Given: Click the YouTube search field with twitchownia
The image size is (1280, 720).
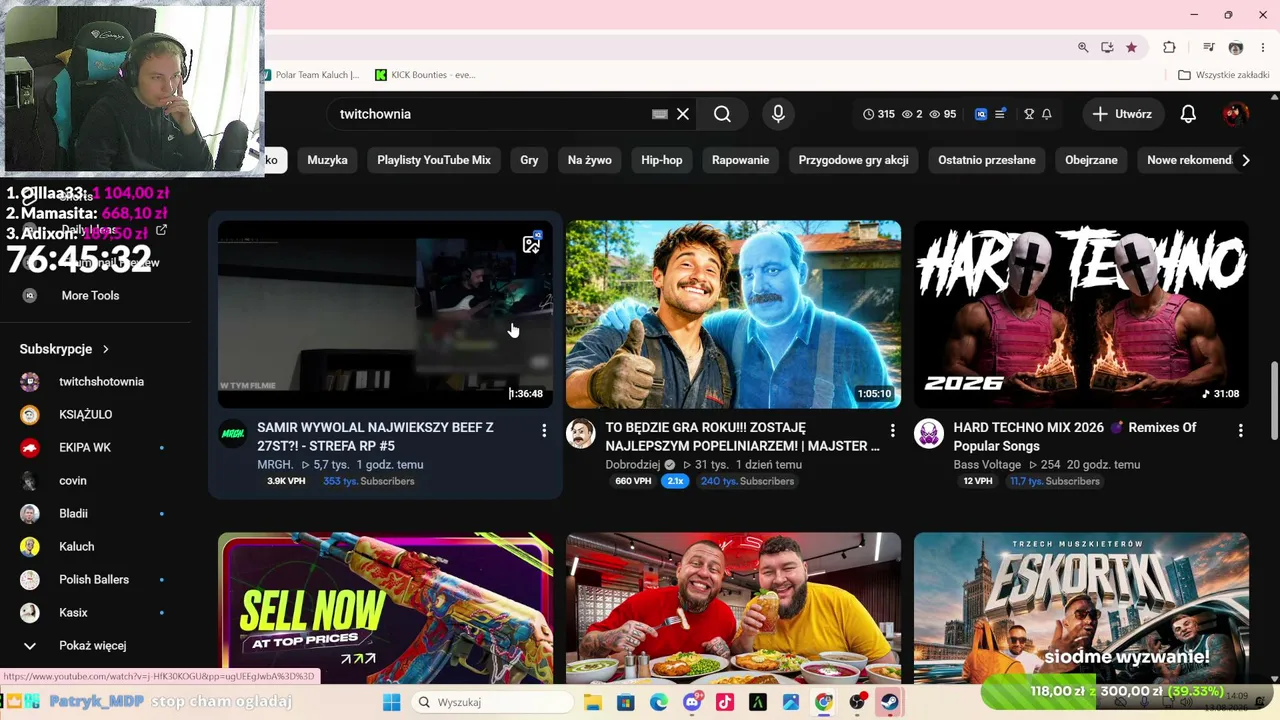Looking at the screenshot, I should pyautogui.click(x=490, y=114).
